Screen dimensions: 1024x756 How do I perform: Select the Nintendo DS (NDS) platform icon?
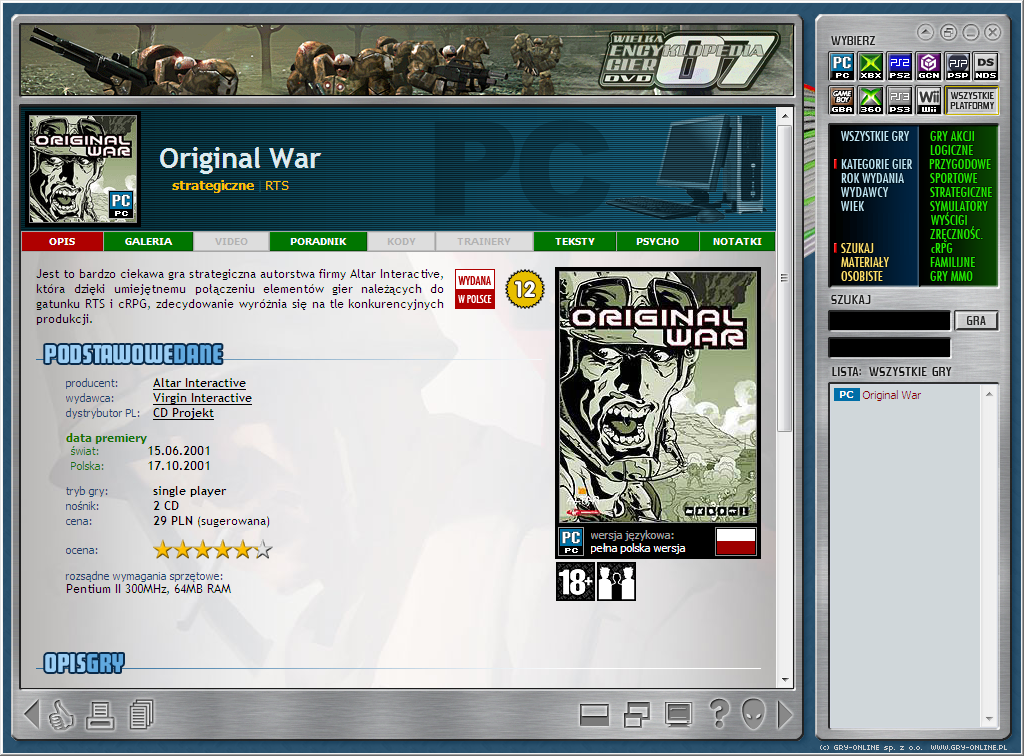click(x=985, y=66)
